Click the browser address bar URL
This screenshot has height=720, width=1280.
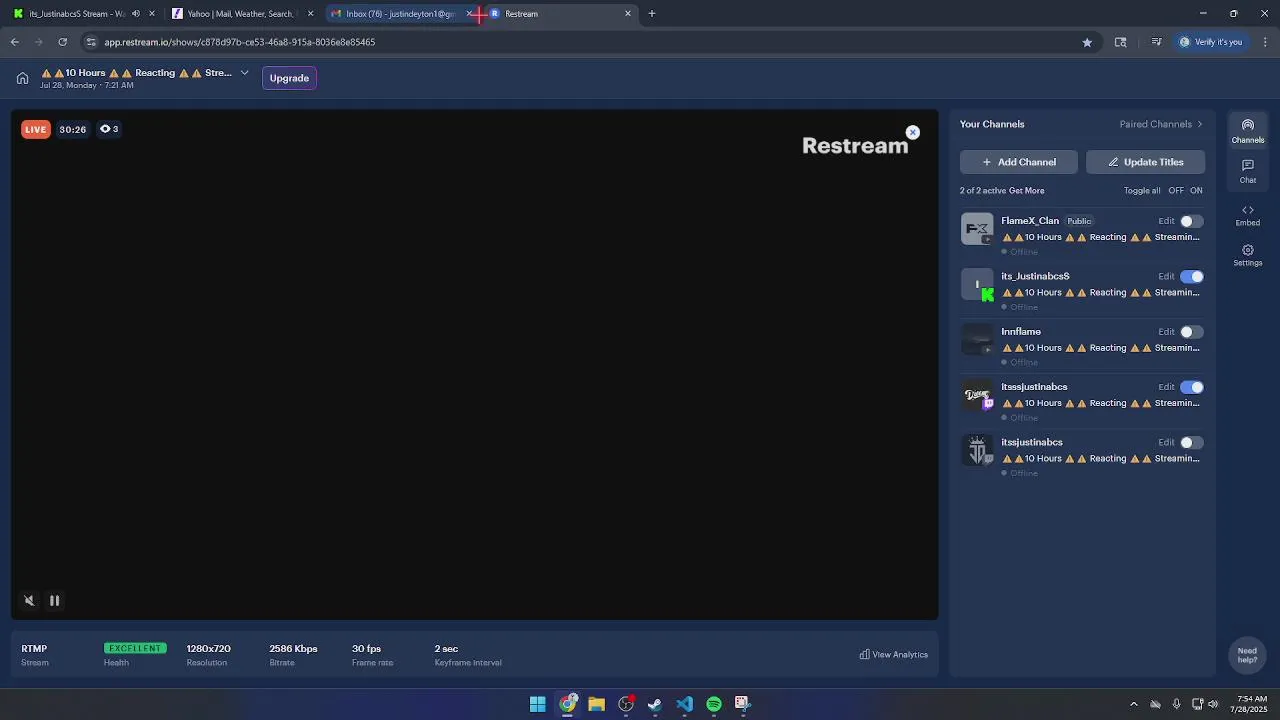point(240,42)
